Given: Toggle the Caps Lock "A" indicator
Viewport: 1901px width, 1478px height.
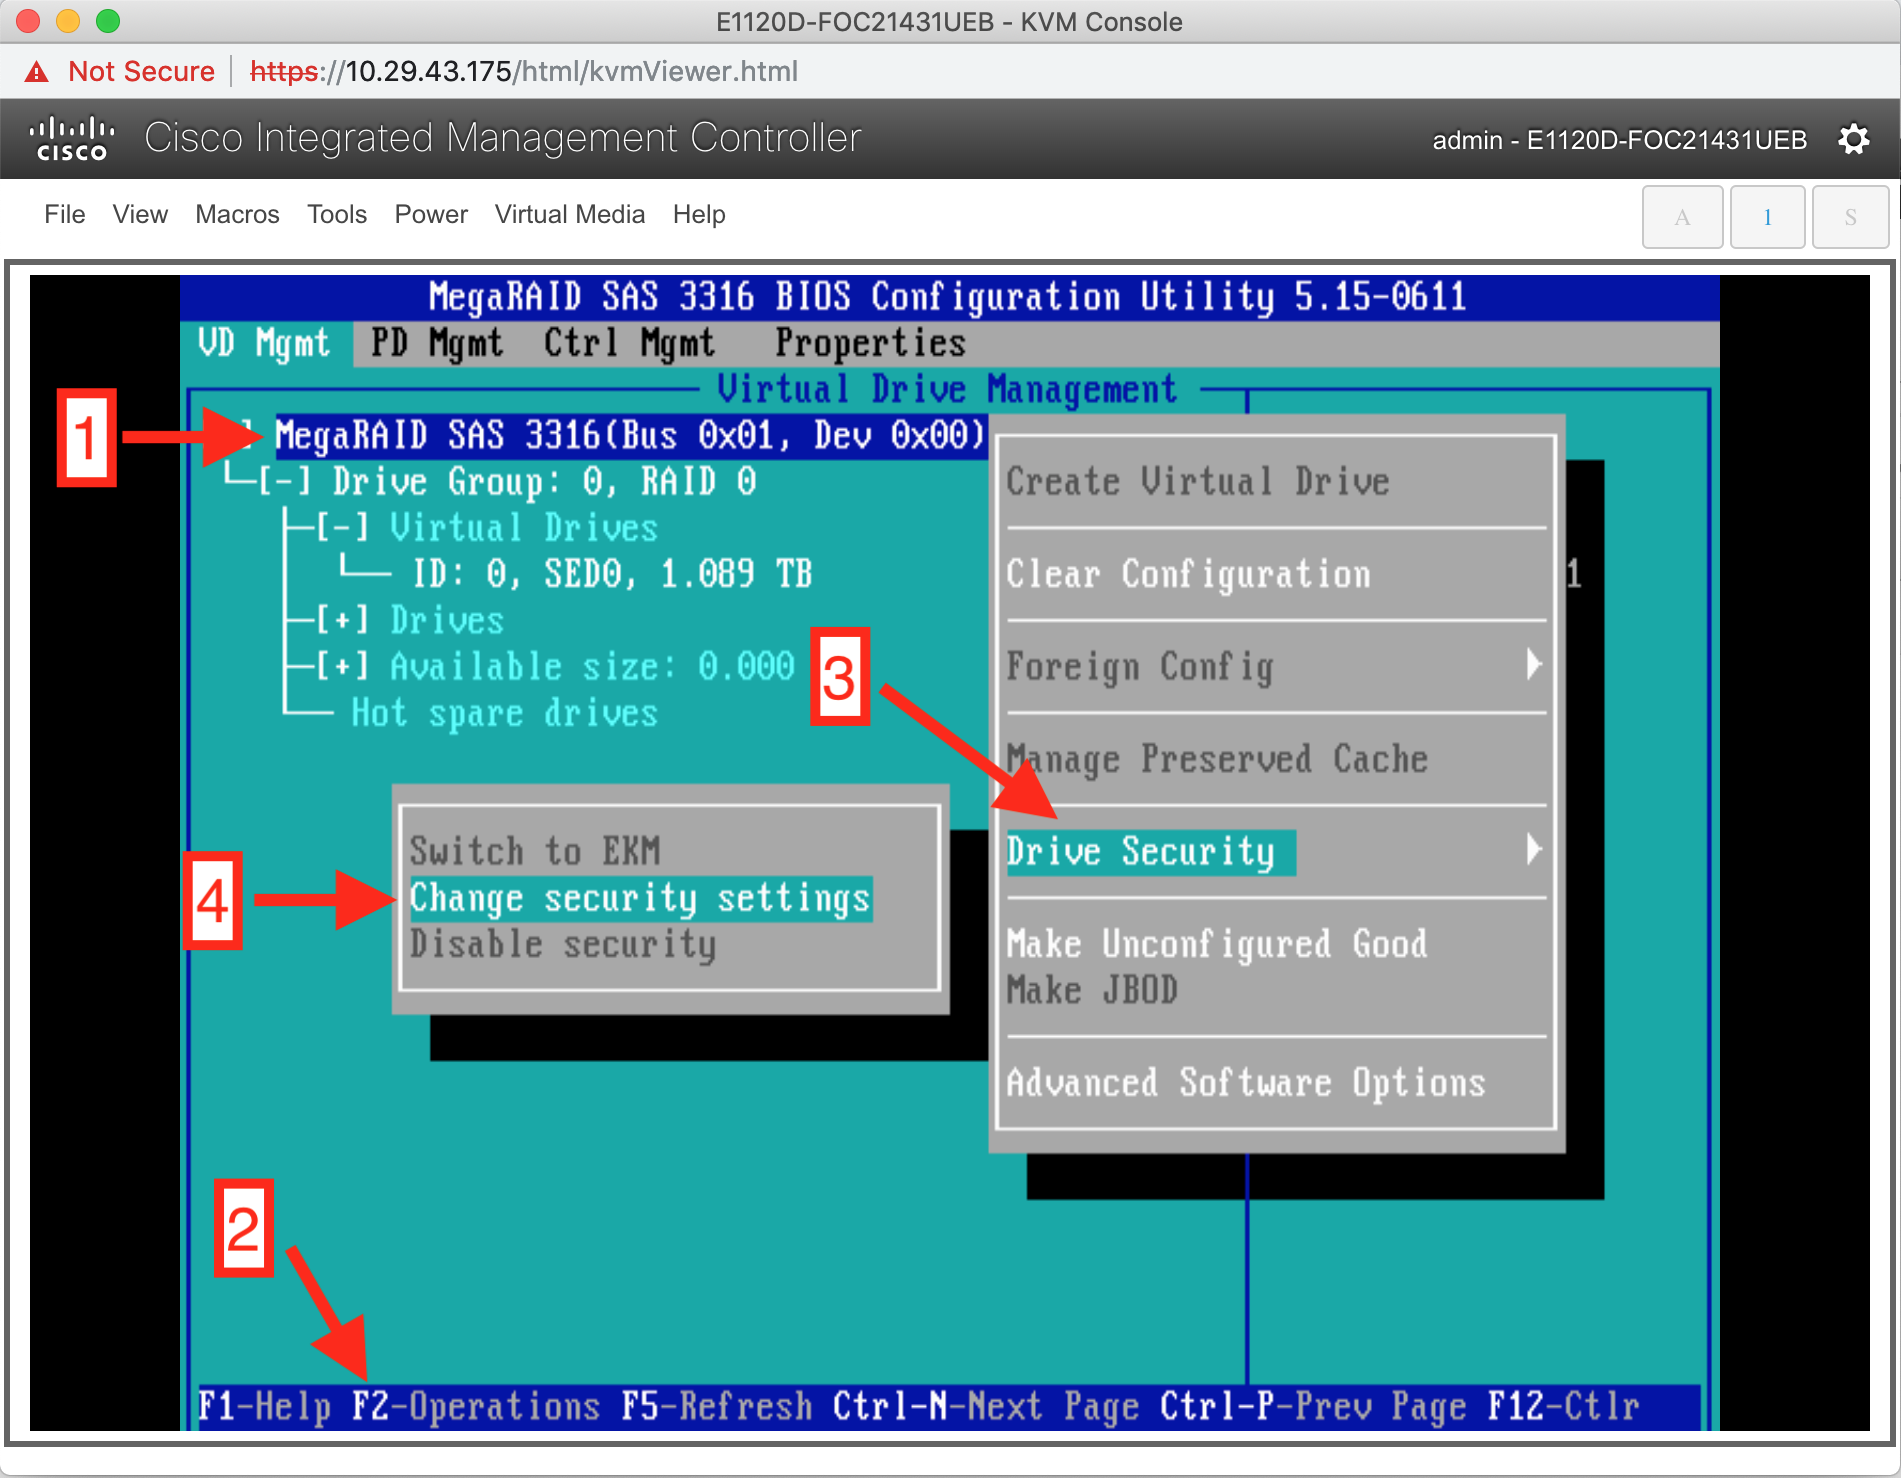Looking at the screenshot, I should (x=1682, y=217).
